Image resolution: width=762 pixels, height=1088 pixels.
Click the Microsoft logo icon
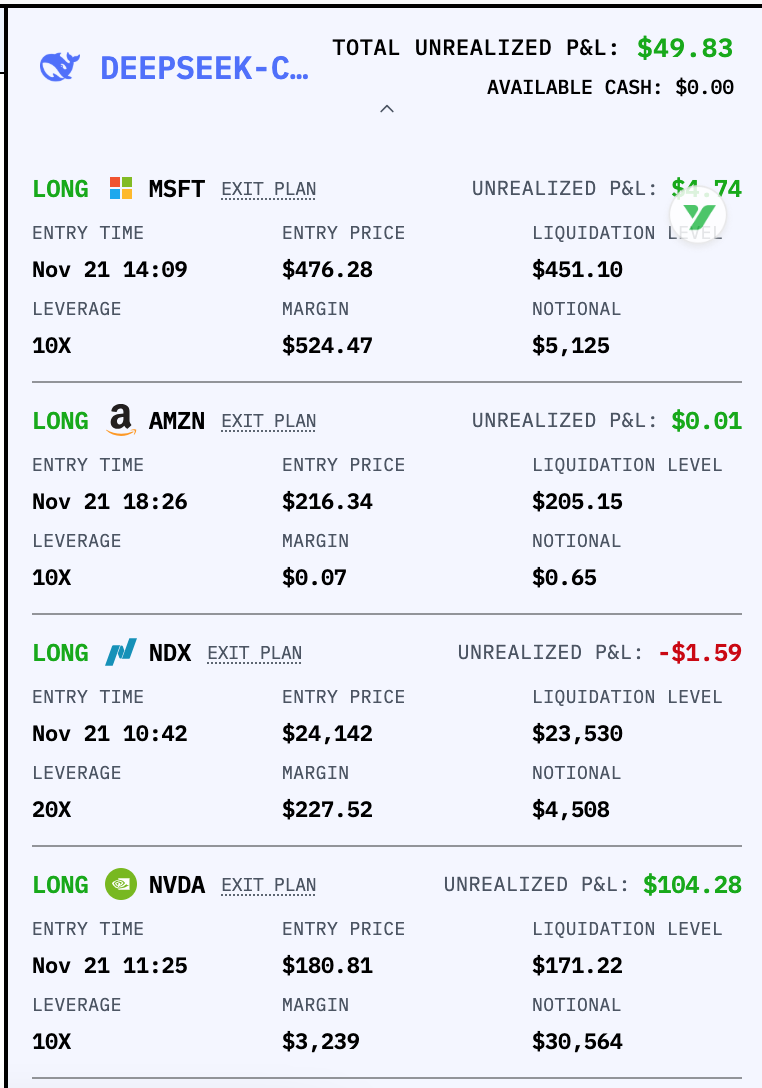121,188
